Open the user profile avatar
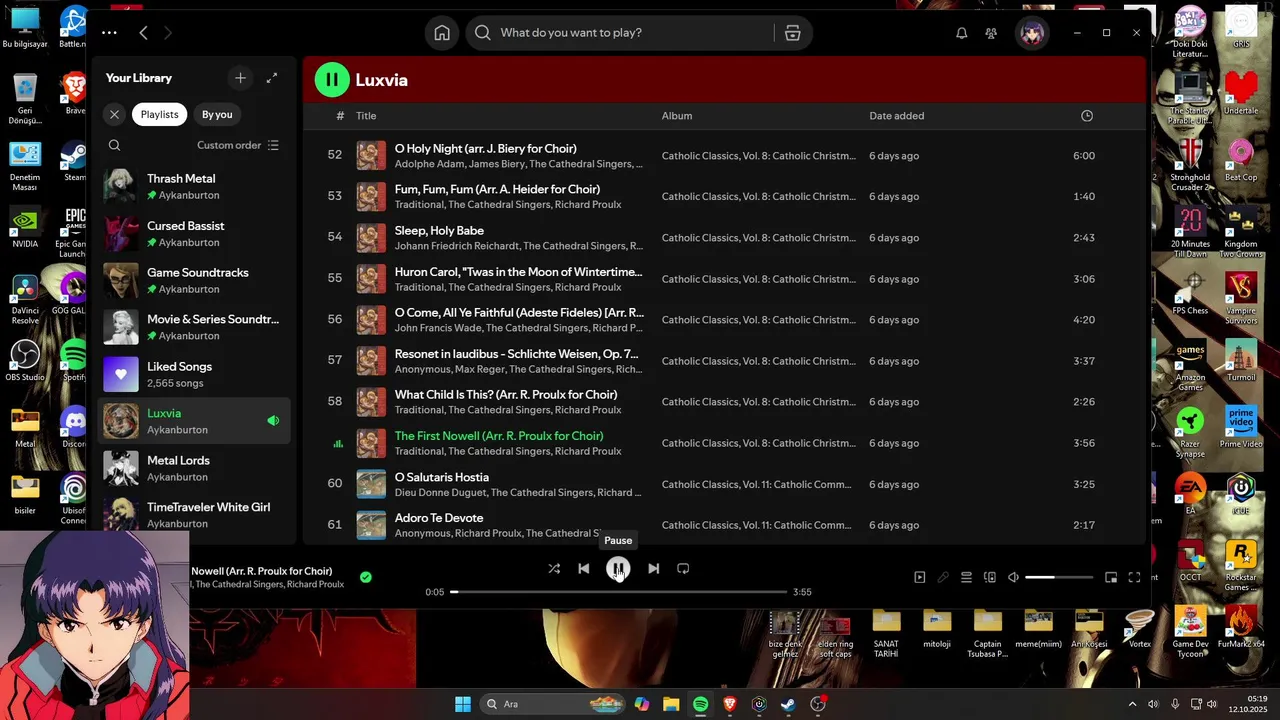 1032,33
